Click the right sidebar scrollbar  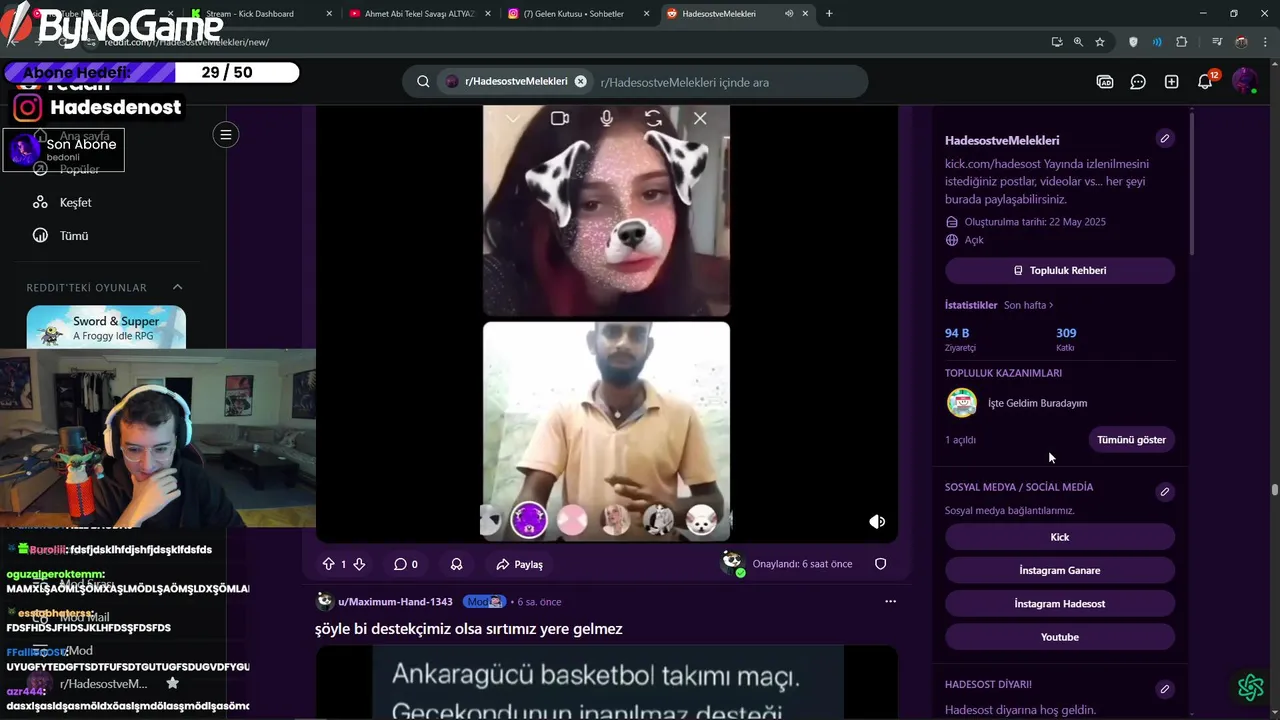1192,185
